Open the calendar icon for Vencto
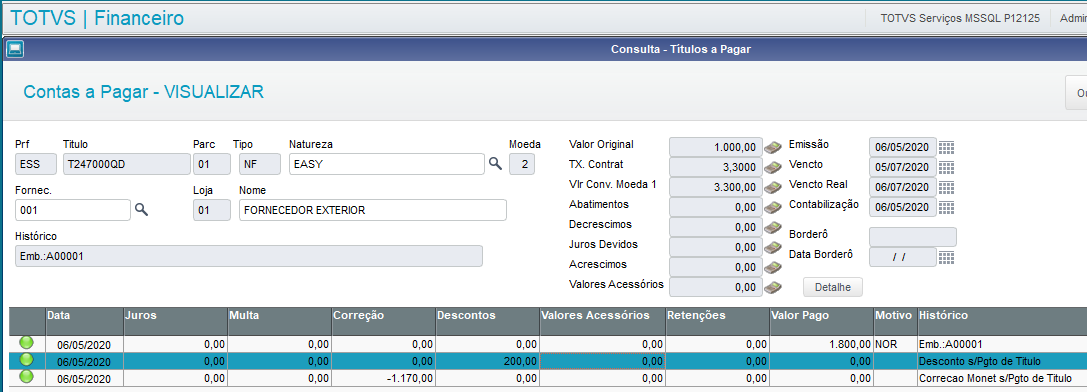Viewport: 1087px width, 392px height. coord(946,167)
